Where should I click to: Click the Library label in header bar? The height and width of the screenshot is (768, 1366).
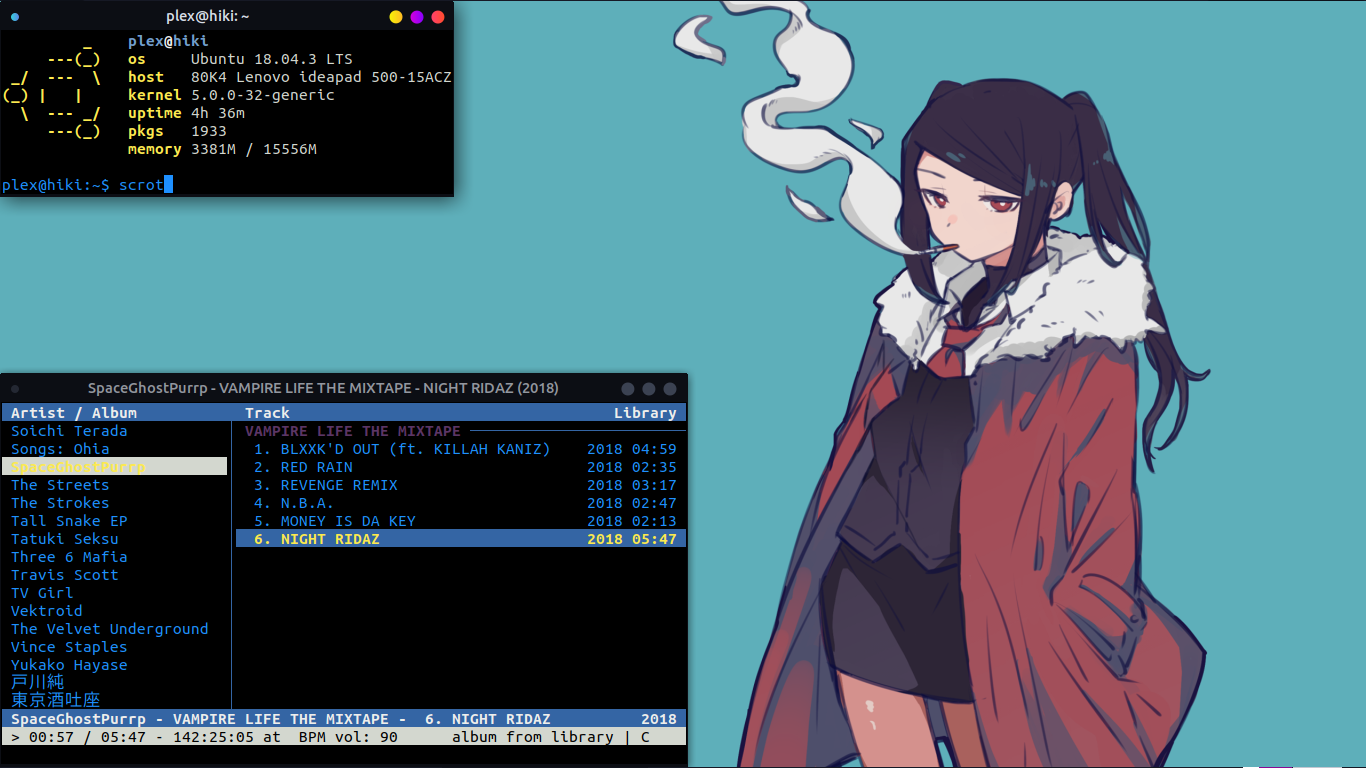645,413
